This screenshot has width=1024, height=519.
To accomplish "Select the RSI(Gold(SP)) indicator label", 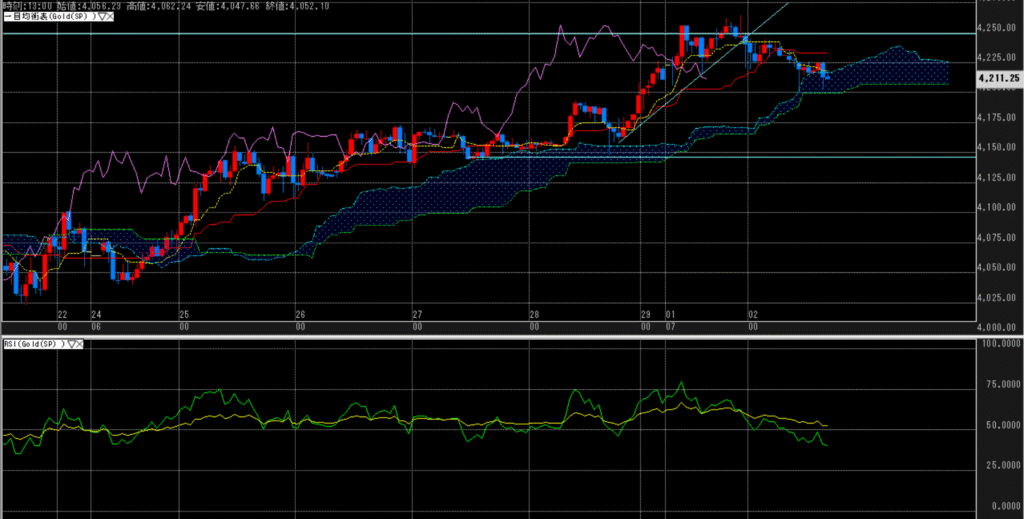I will (33, 344).
